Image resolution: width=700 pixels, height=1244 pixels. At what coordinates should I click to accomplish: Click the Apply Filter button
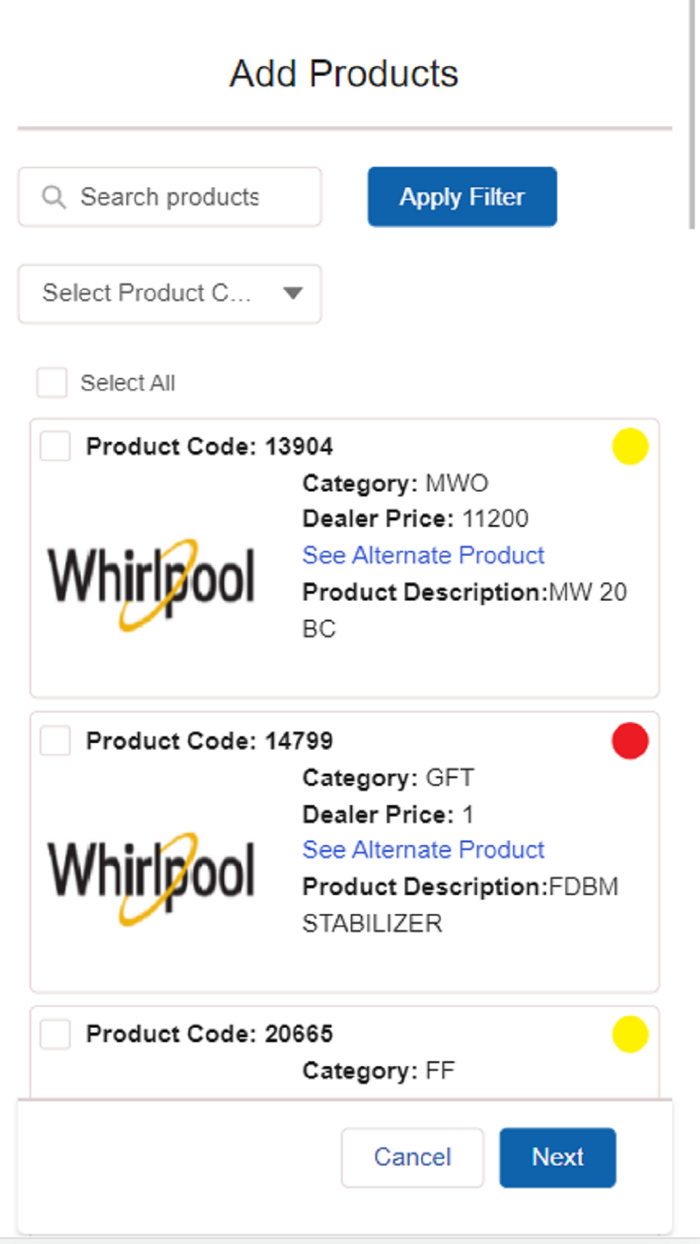461,197
